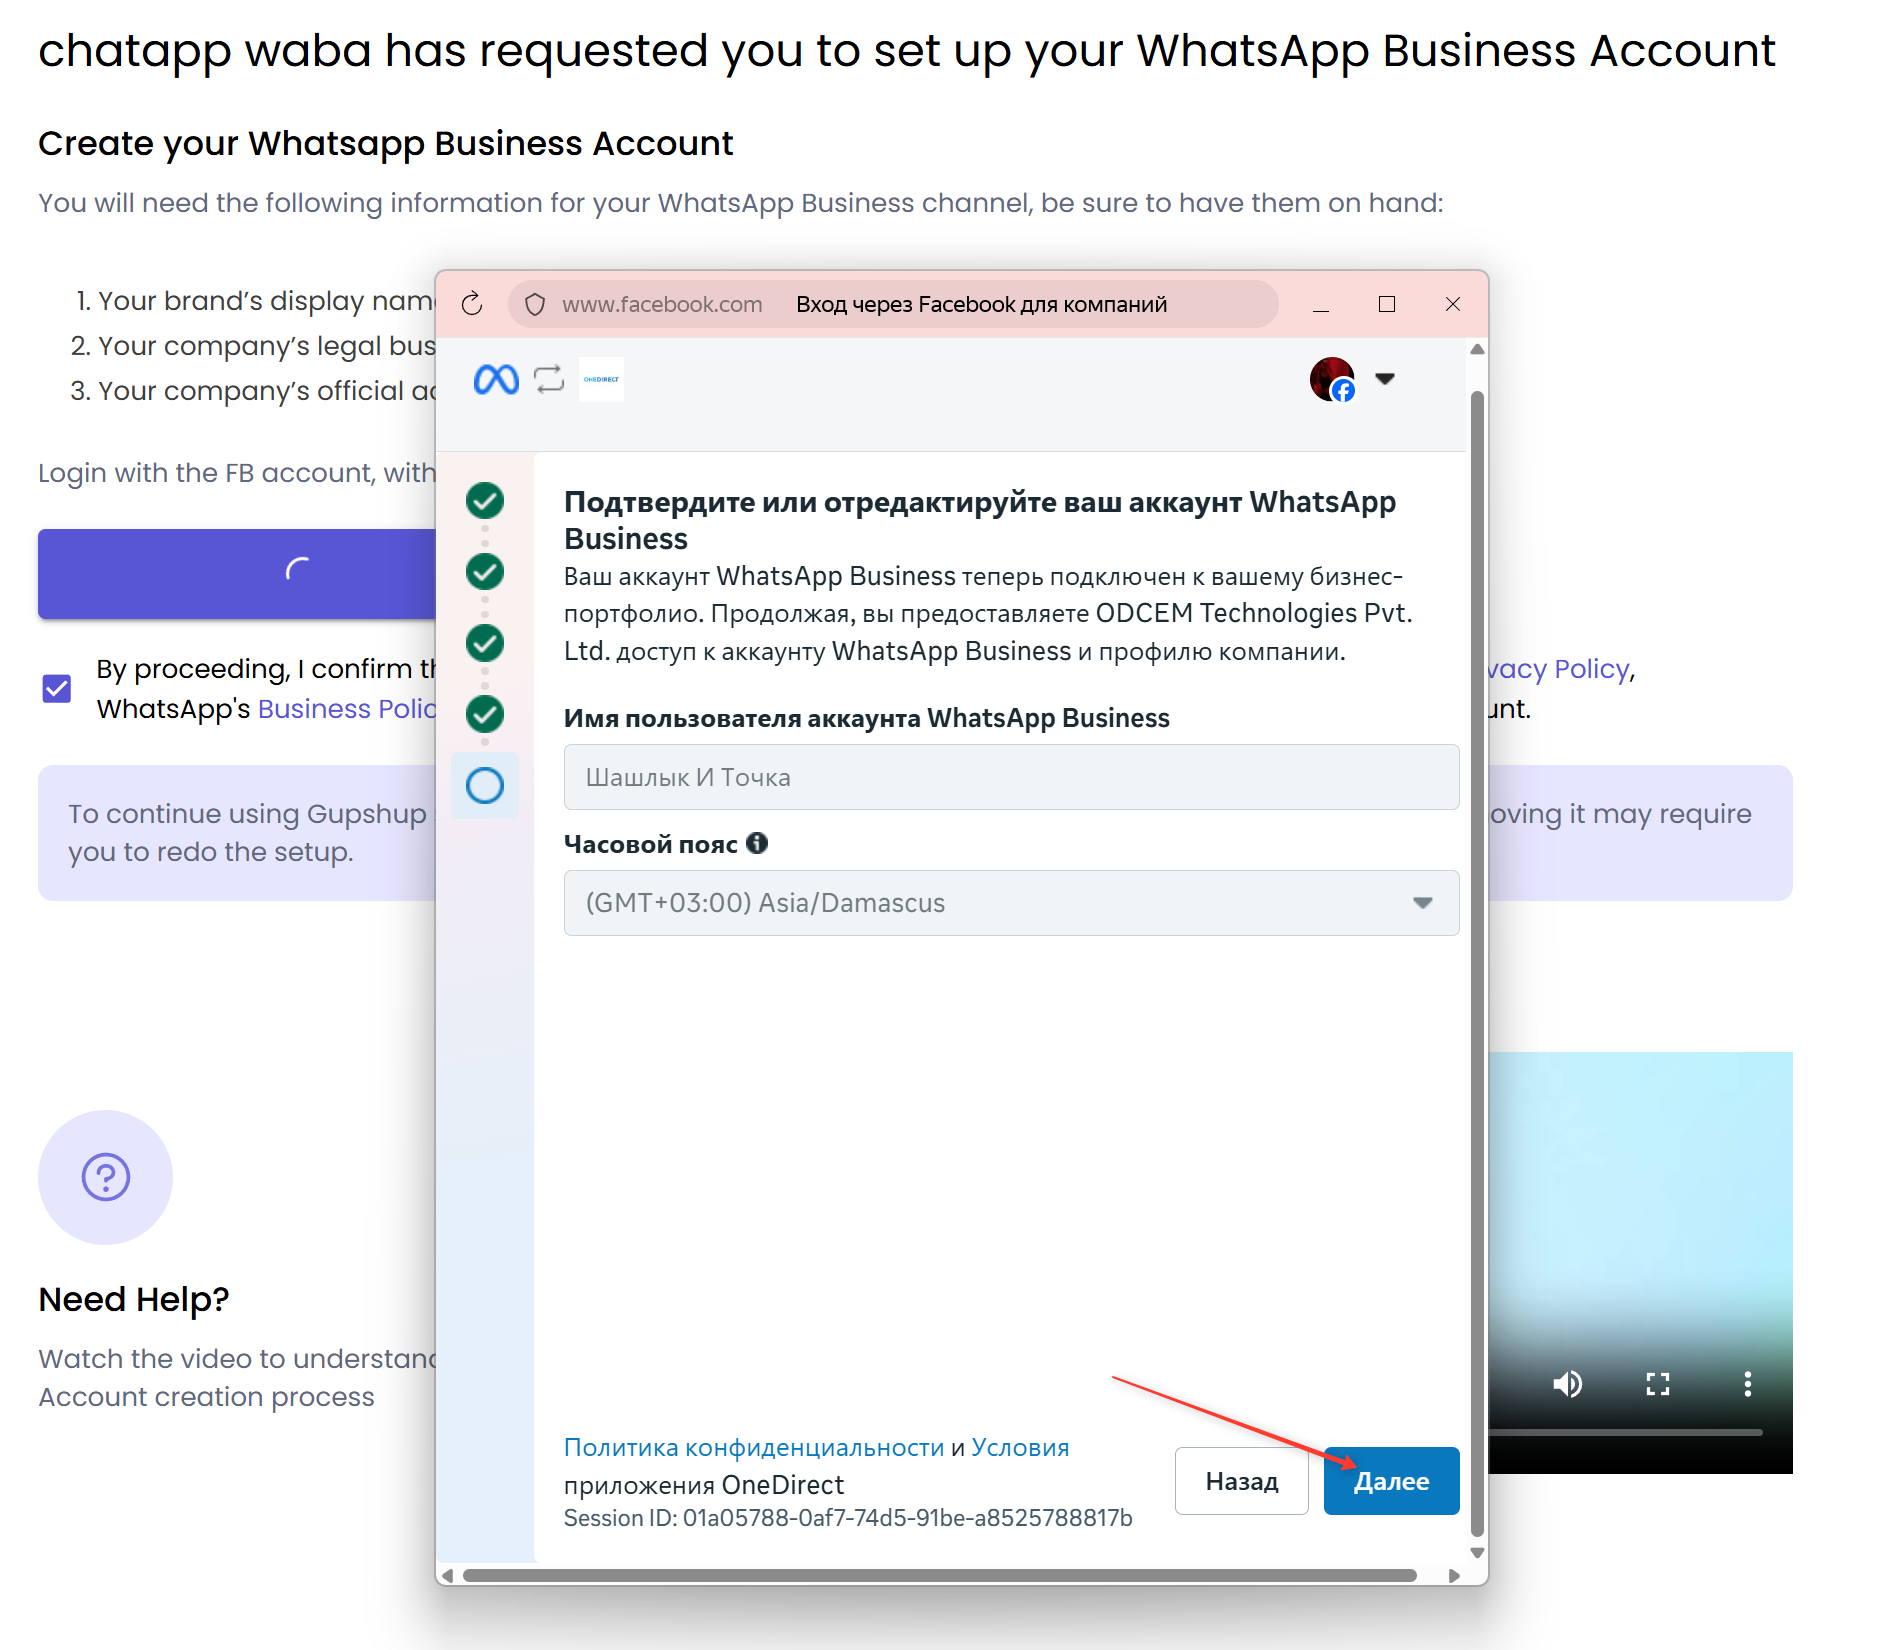This screenshot has height=1650, width=1902.
Task: Click the second completed step checkmark
Action: point(485,572)
